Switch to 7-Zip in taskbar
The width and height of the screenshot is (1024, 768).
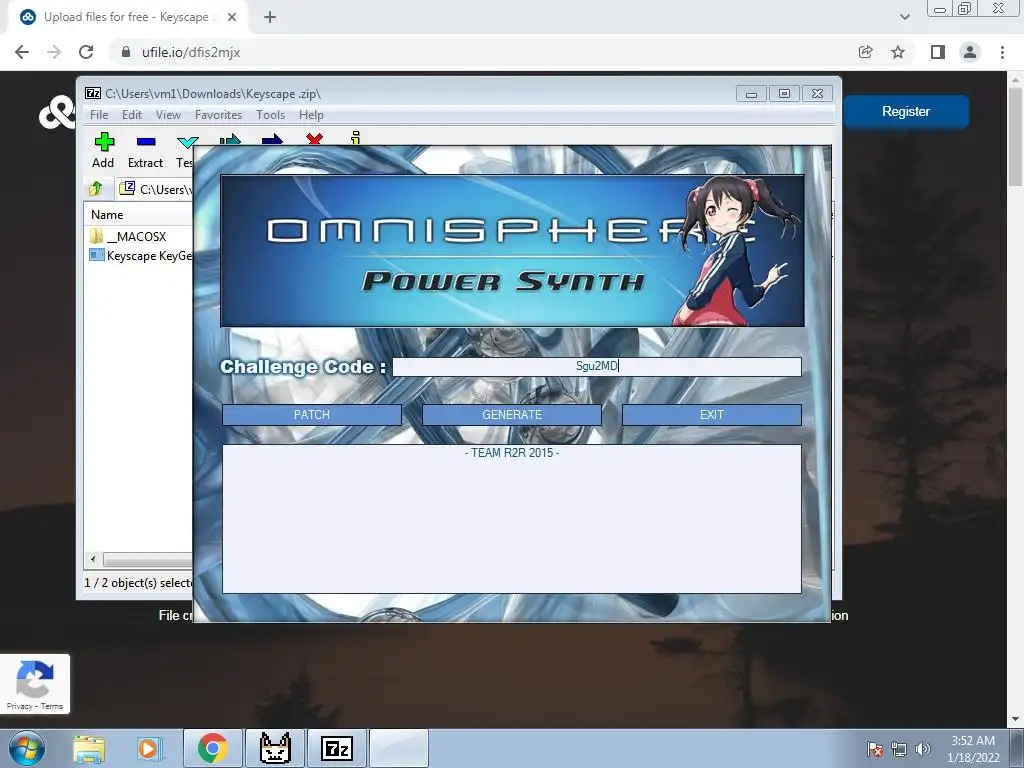pos(337,748)
